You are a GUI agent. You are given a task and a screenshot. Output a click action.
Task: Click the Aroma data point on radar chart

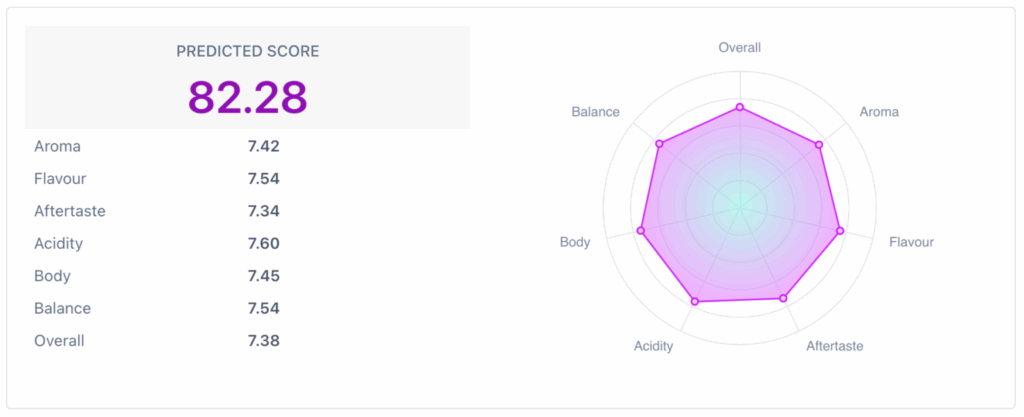[819, 144]
